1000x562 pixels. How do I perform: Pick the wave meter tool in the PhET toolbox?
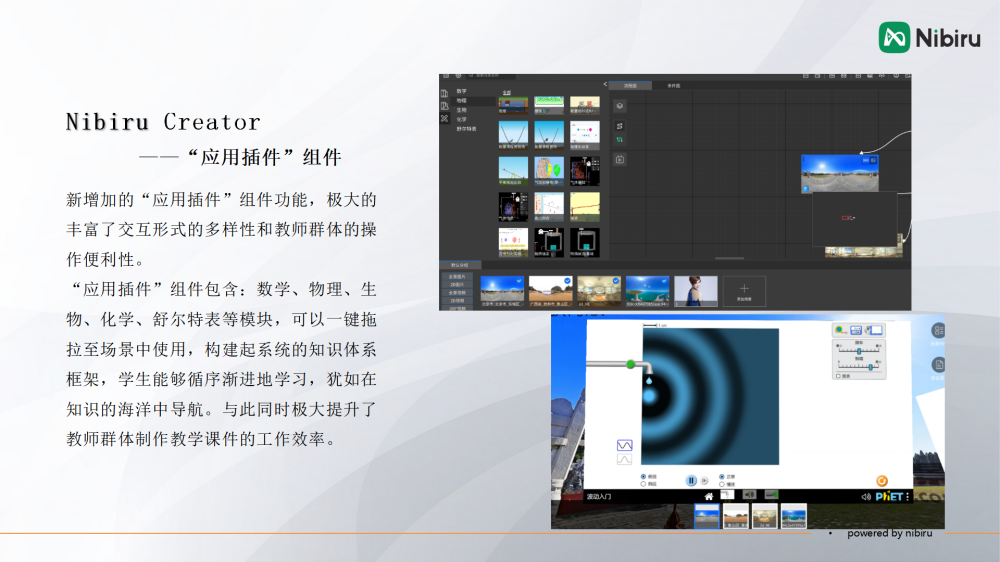tap(876, 330)
